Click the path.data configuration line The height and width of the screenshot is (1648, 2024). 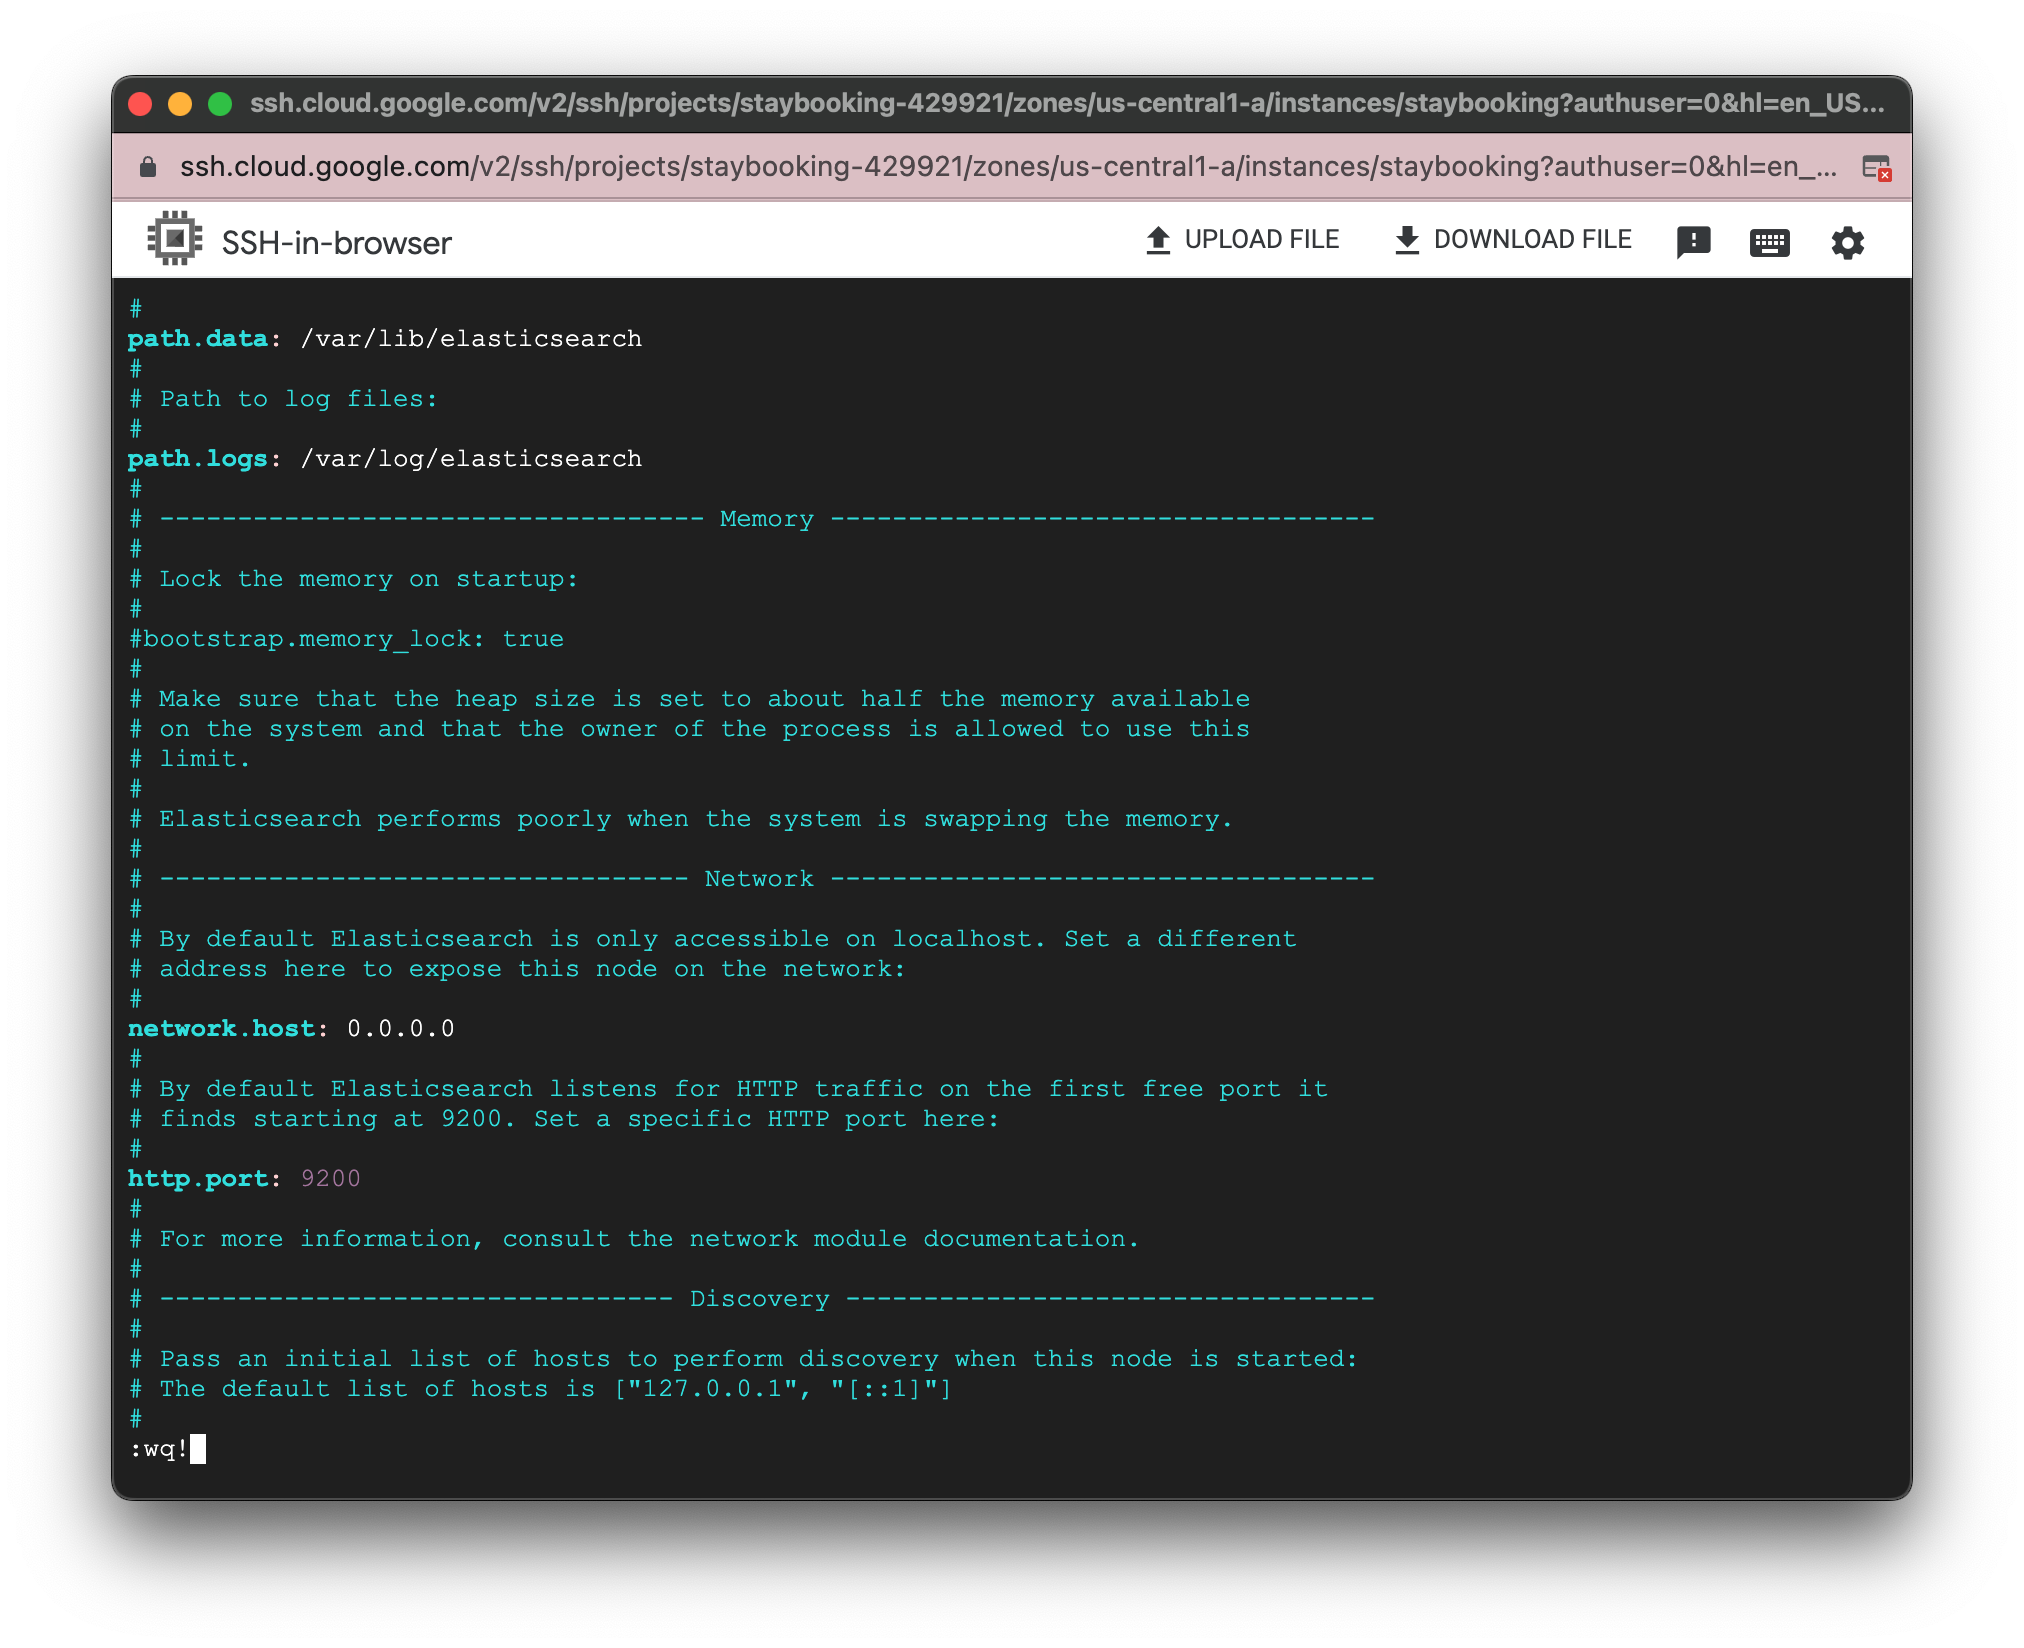[x=384, y=338]
